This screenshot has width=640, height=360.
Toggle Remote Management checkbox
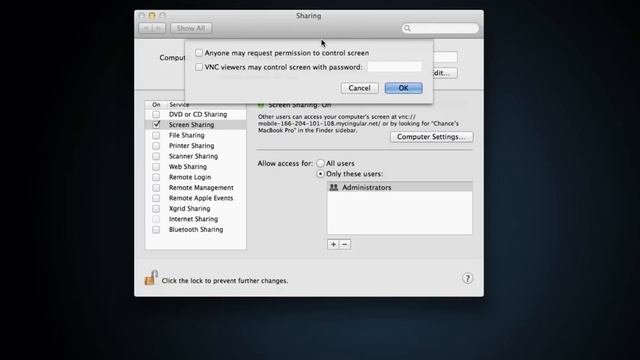(x=156, y=188)
